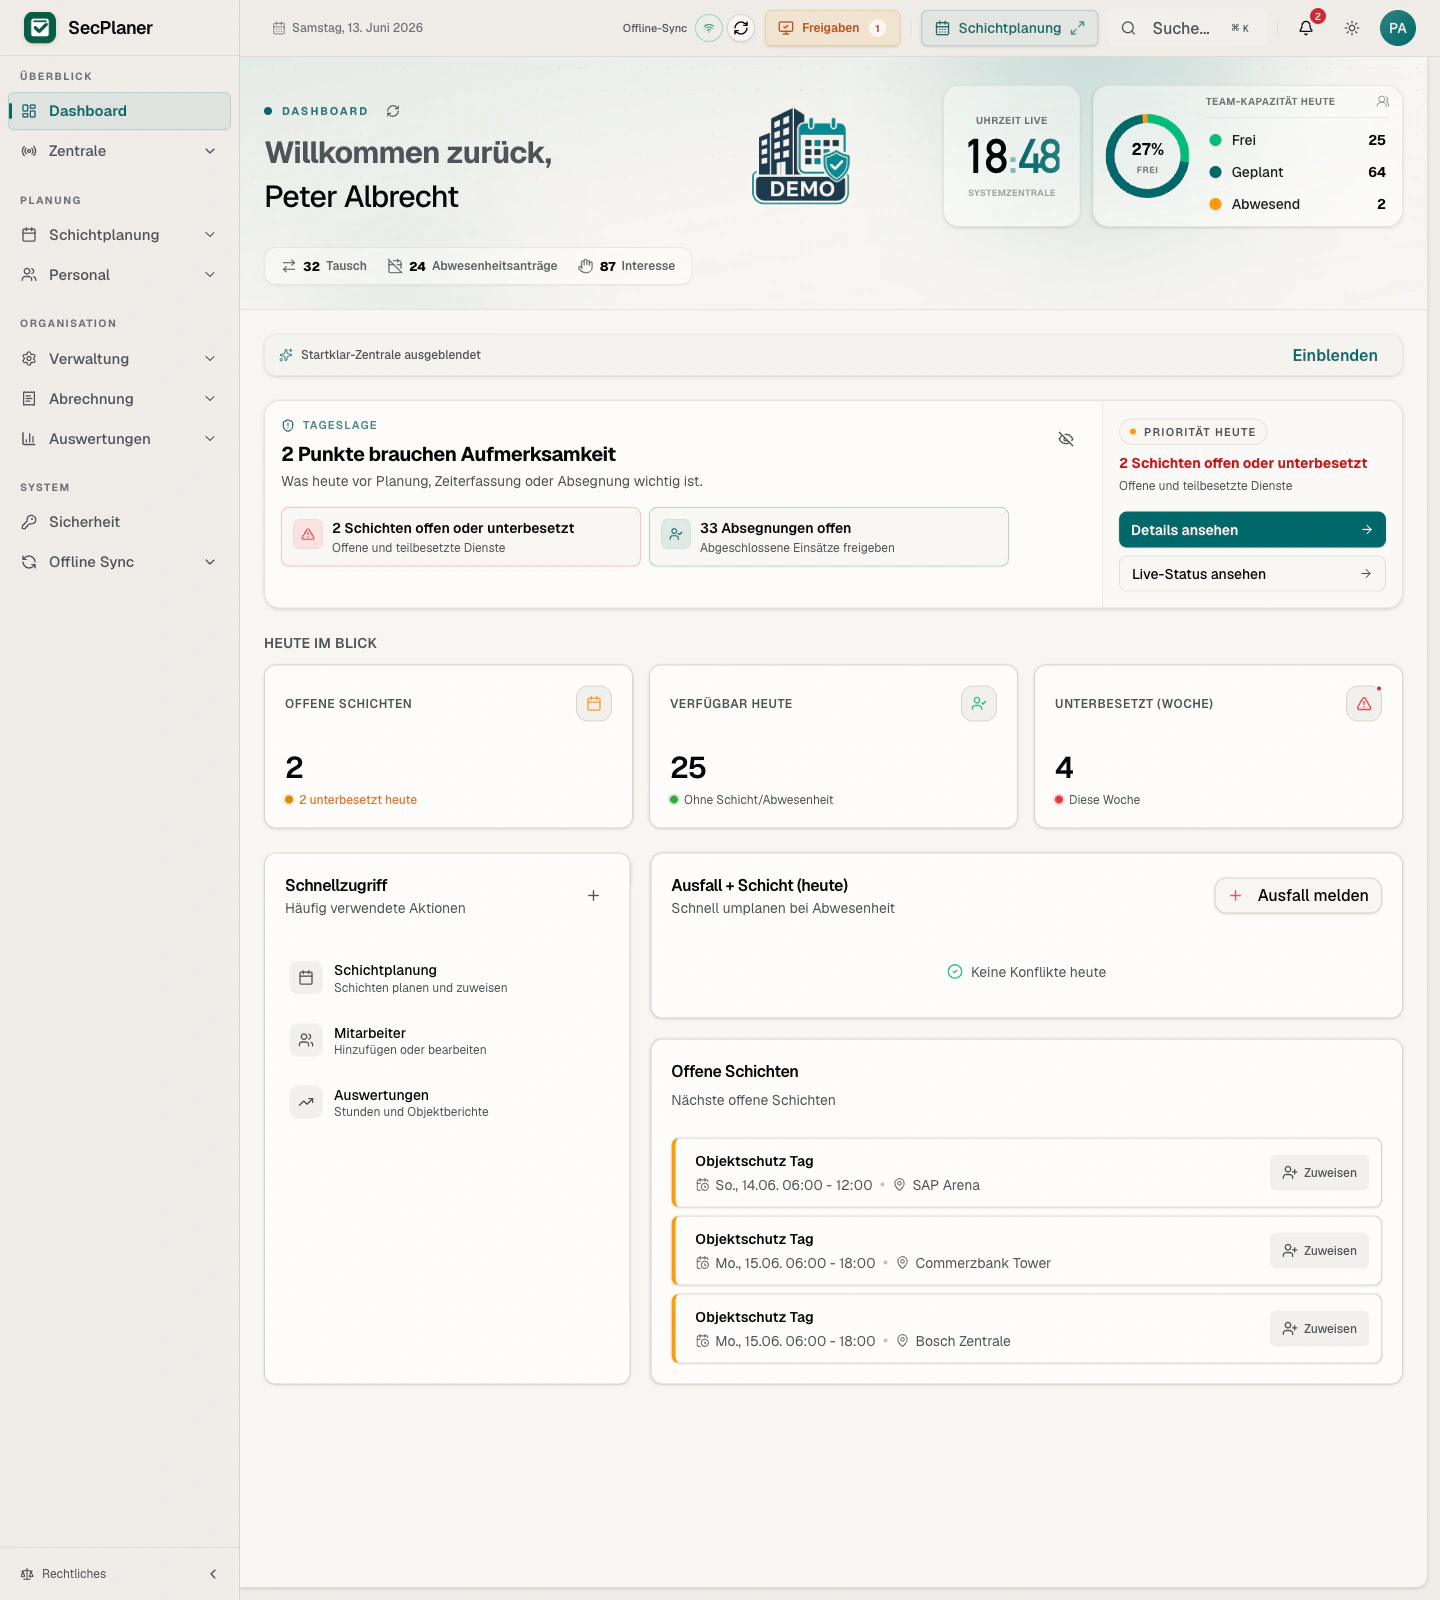Viewport: 1440px width, 1600px height.
Task: Open Mitarbeiter quick access entry
Action: (447, 1041)
